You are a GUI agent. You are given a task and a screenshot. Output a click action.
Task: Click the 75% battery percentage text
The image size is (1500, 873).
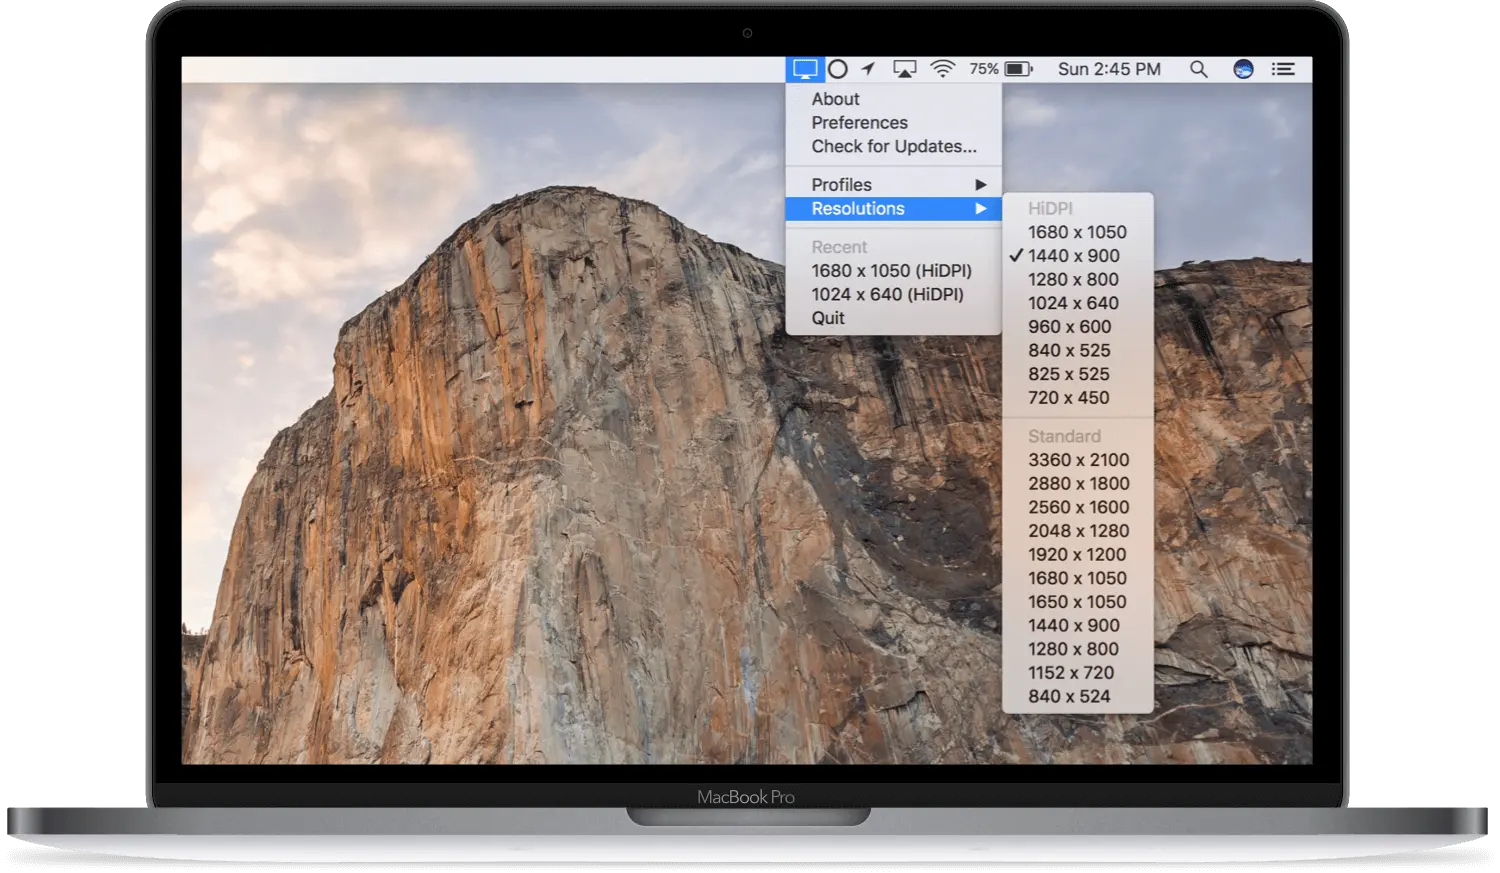coord(984,69)
